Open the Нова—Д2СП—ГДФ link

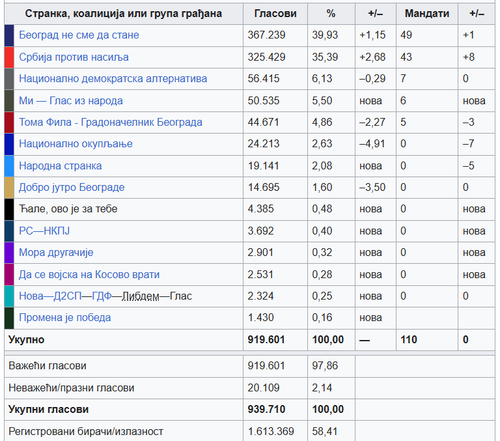click(x=65, y=296)
